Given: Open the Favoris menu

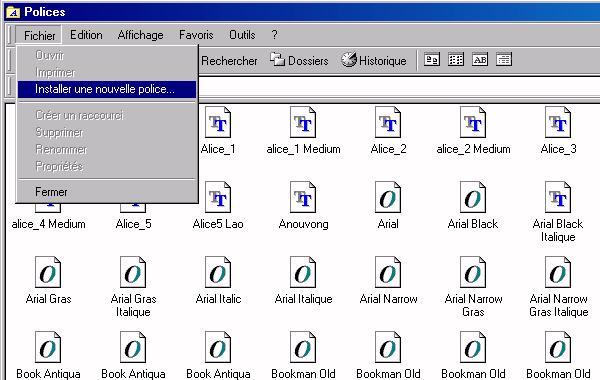Looking at the screenshot, I should coord(196,35).
